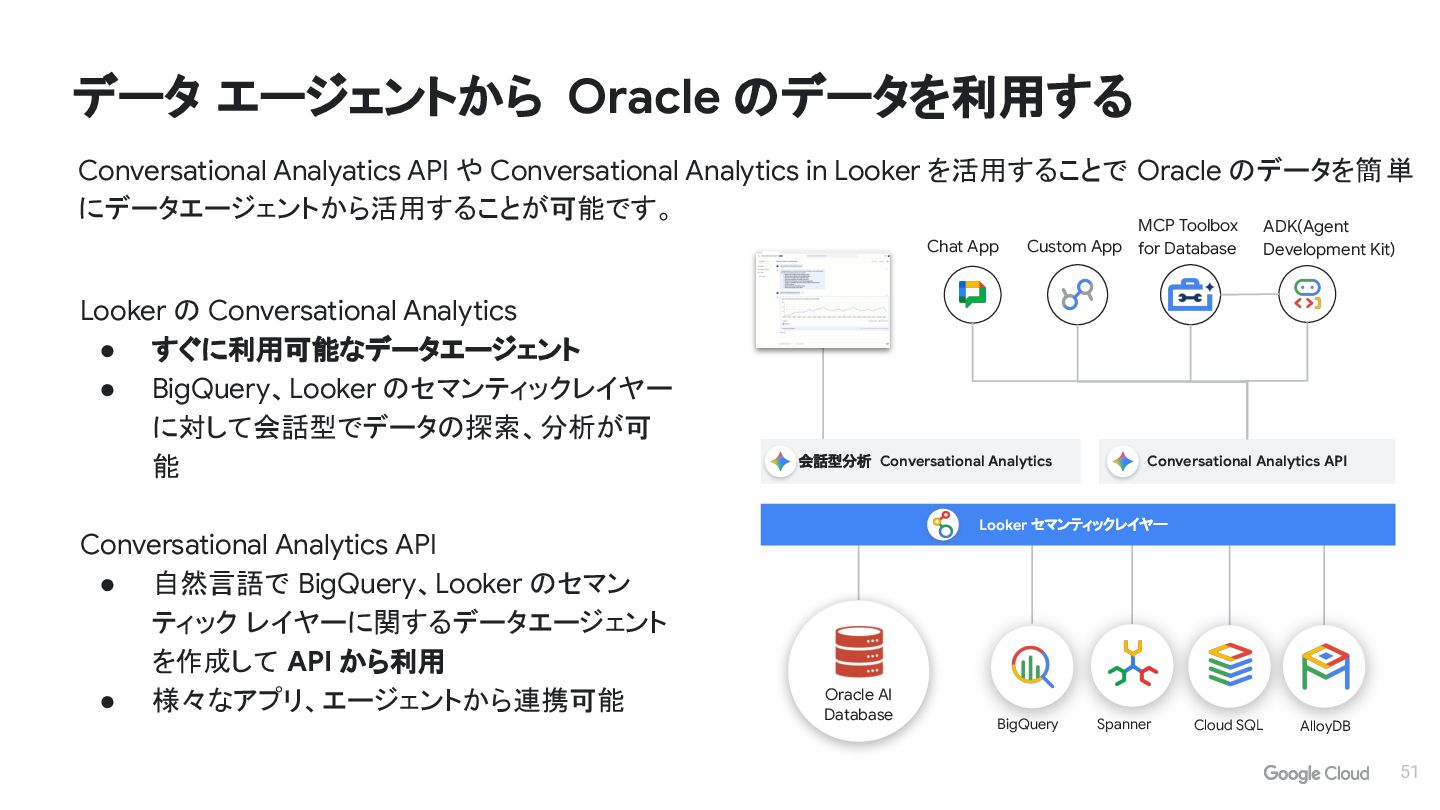Click the 'ADK(Agent Development Kit)' label
The height and width of the screenshot is (810, 1440).
[1329, 238]
